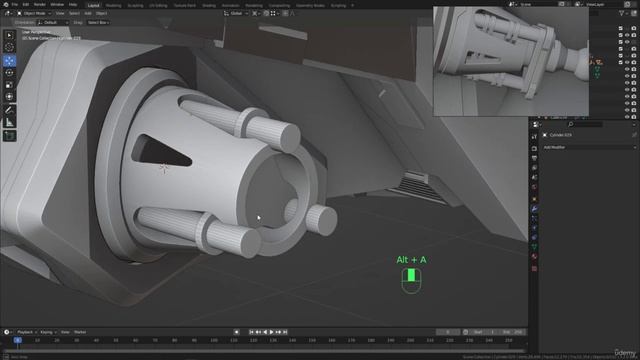
Task: Open the snapping options dropdown
Action: [x=274, y=13]
